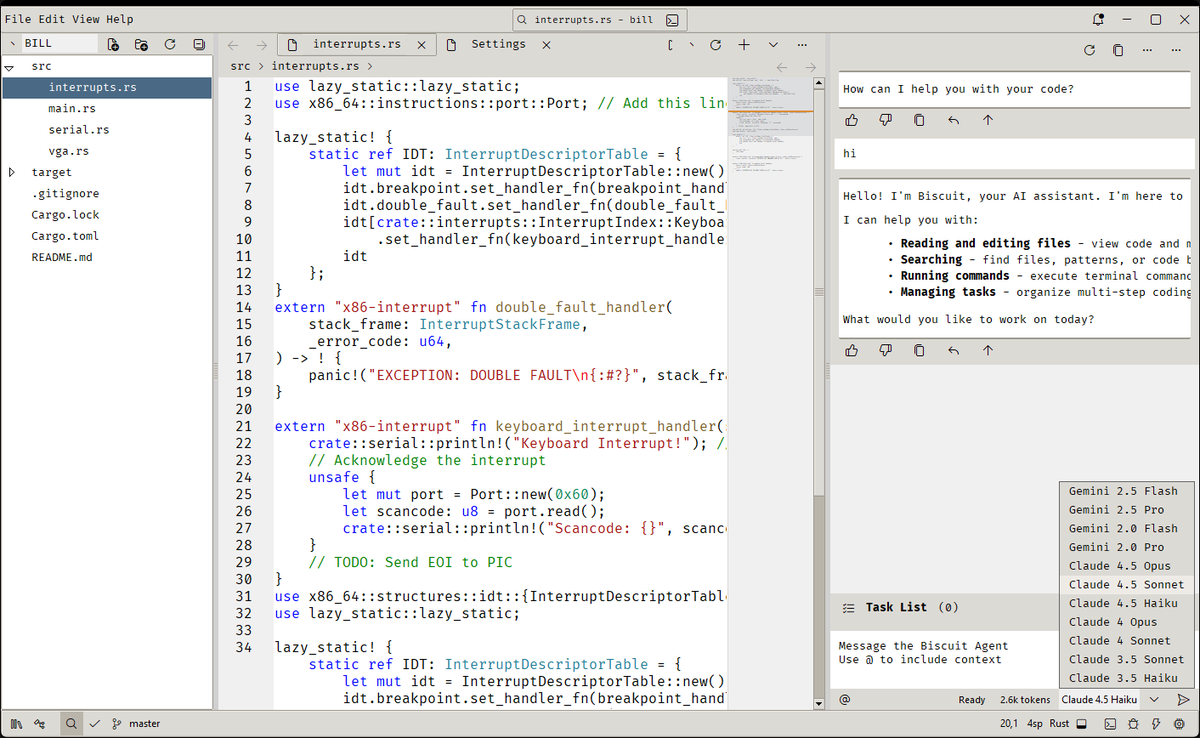Click reply arrow under 'How can I help' message

coord(954,120)
